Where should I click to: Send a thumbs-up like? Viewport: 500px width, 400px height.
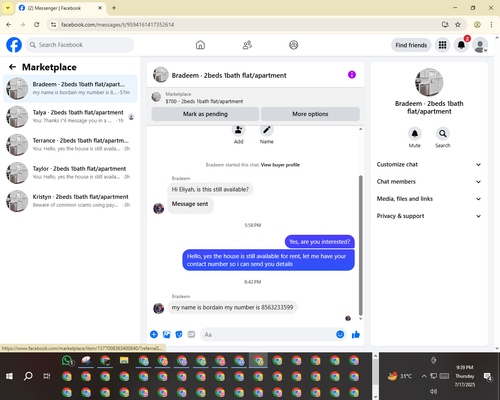356,334
